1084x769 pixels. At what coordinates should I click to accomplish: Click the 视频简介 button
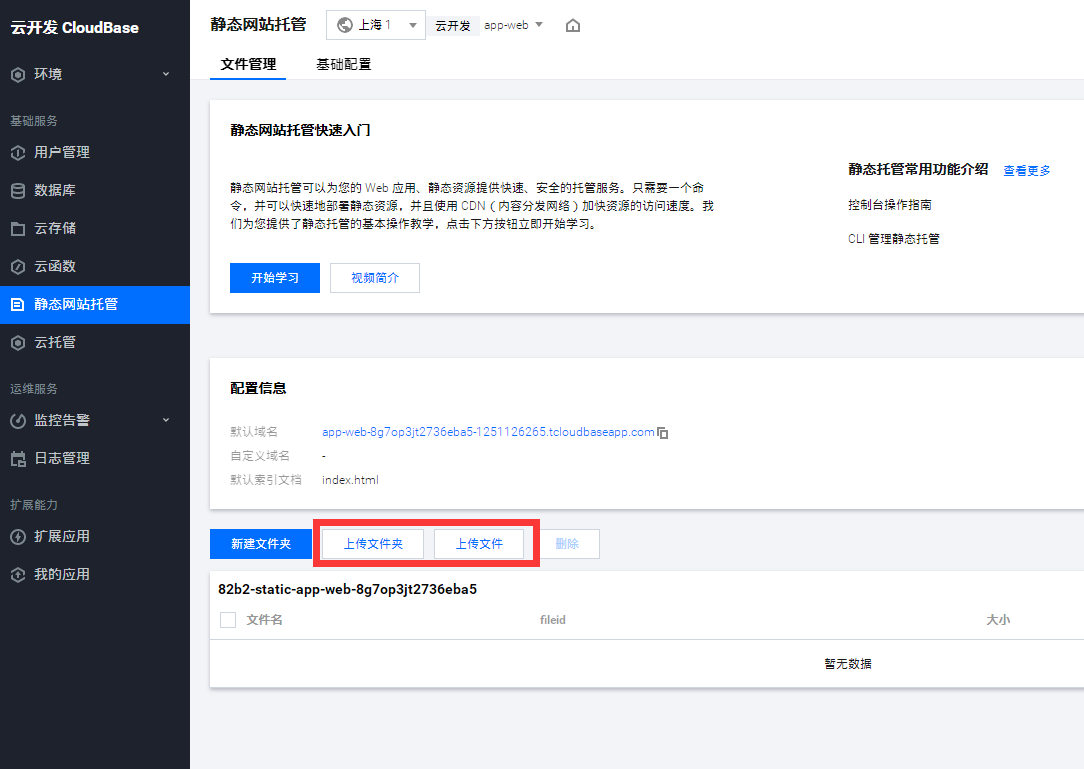coord(375,278)
